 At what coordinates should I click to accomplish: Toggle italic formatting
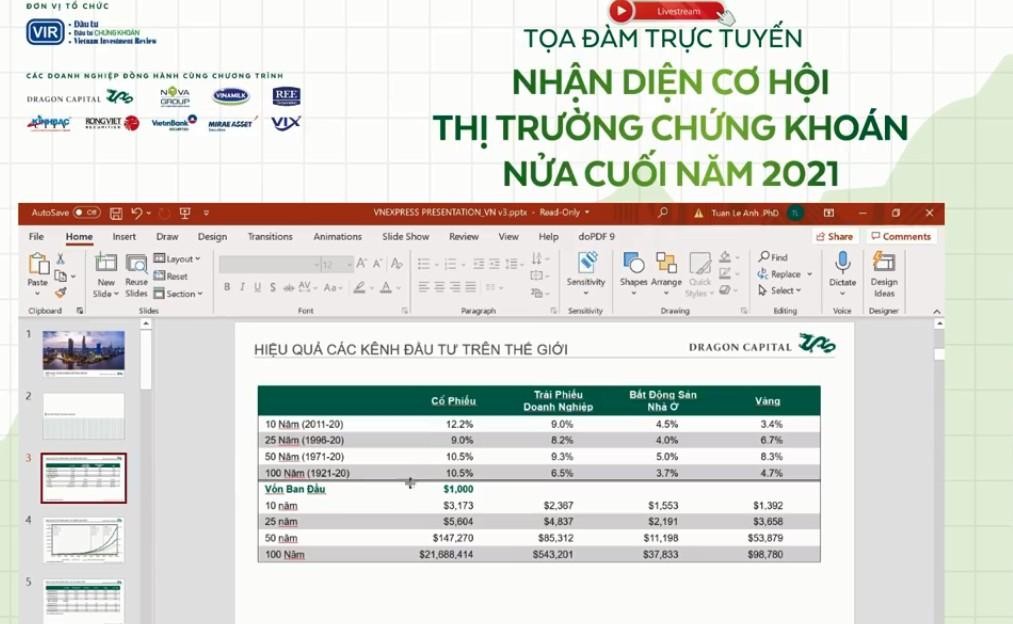(246, 289)
